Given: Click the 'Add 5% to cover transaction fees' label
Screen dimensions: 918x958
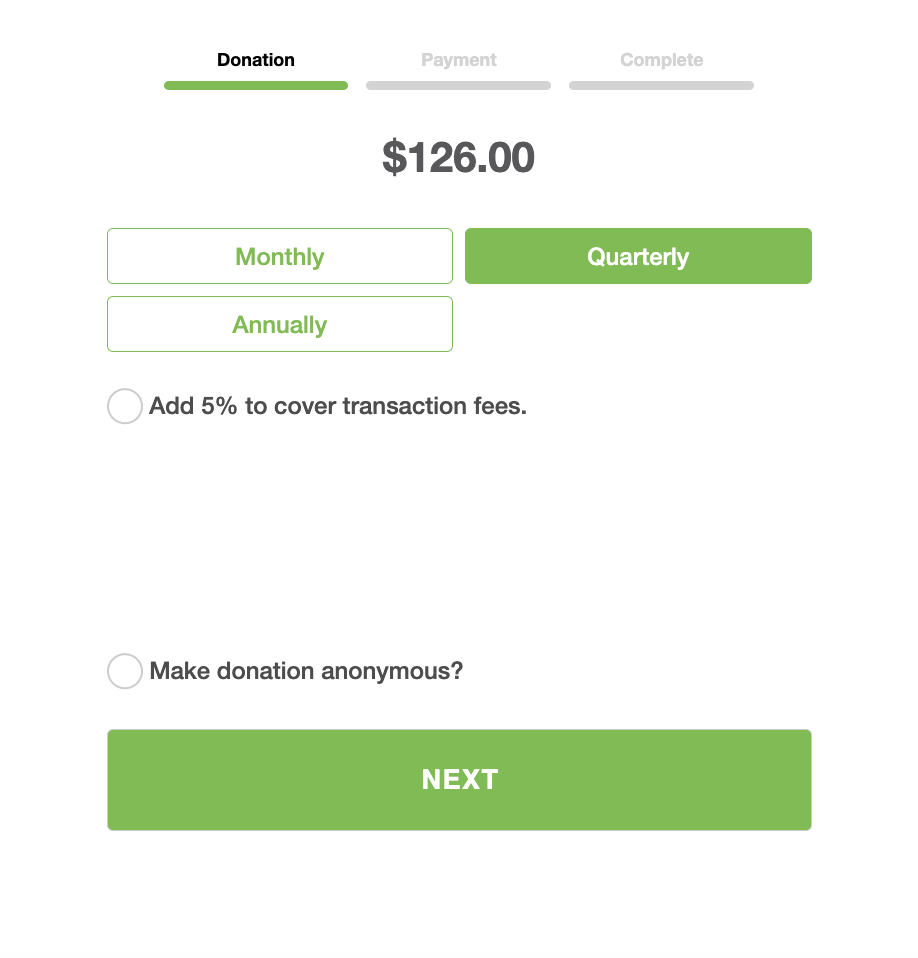Looking at the screenshot, I should click(x=338, y=407).
